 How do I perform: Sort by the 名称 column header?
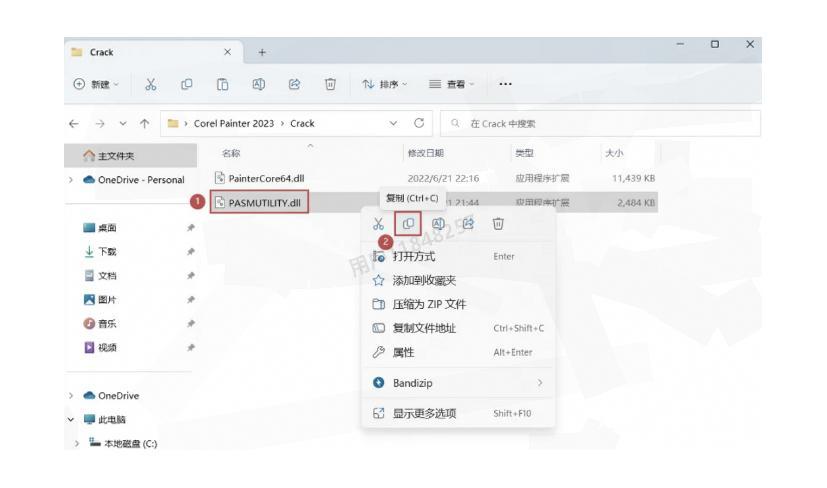[x=231, y=154]
